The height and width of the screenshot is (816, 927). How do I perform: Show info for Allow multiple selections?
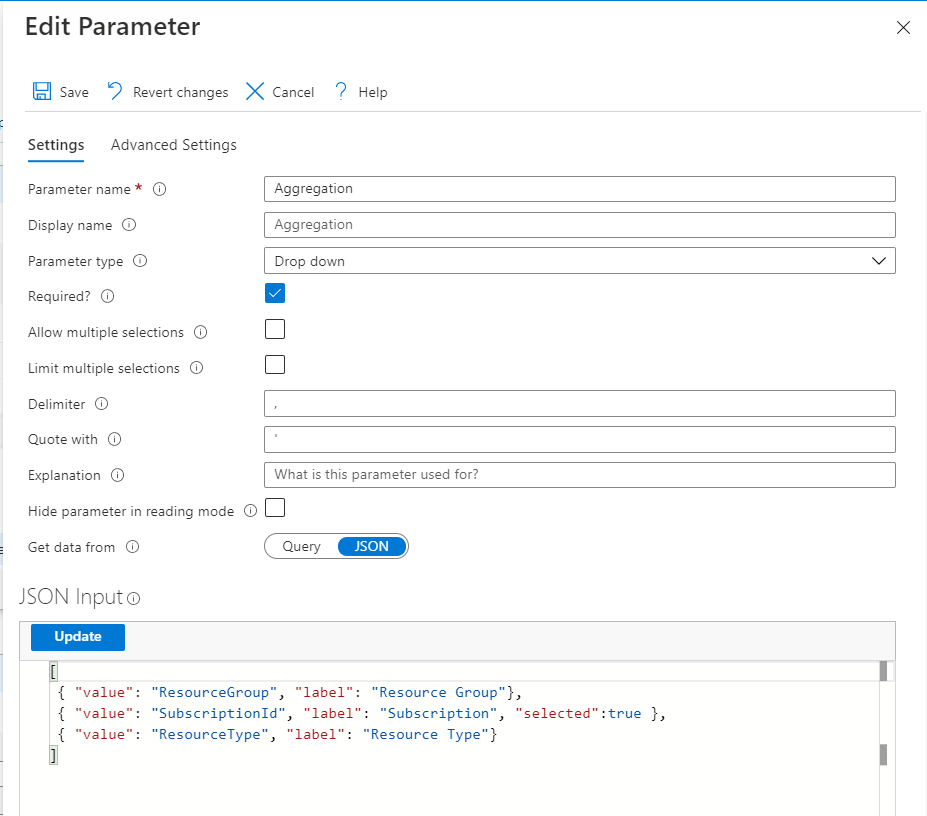pyautogui.click(x=200, y=332)
